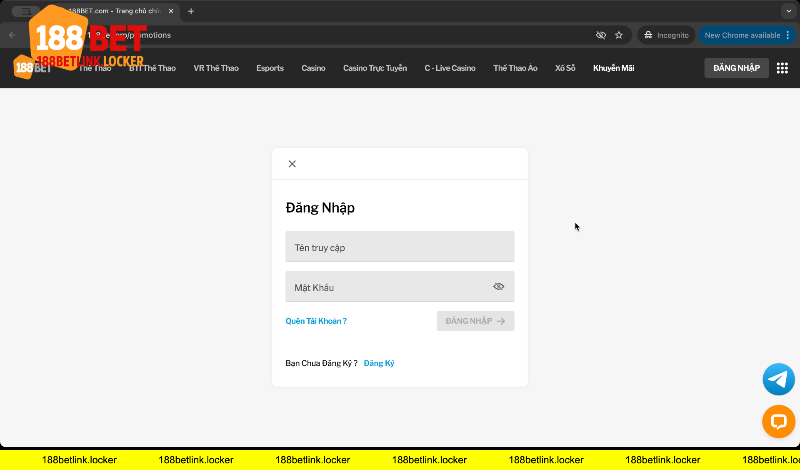Click the New Chrome available update button
The image size is (800, 470).
click(745, 35)
